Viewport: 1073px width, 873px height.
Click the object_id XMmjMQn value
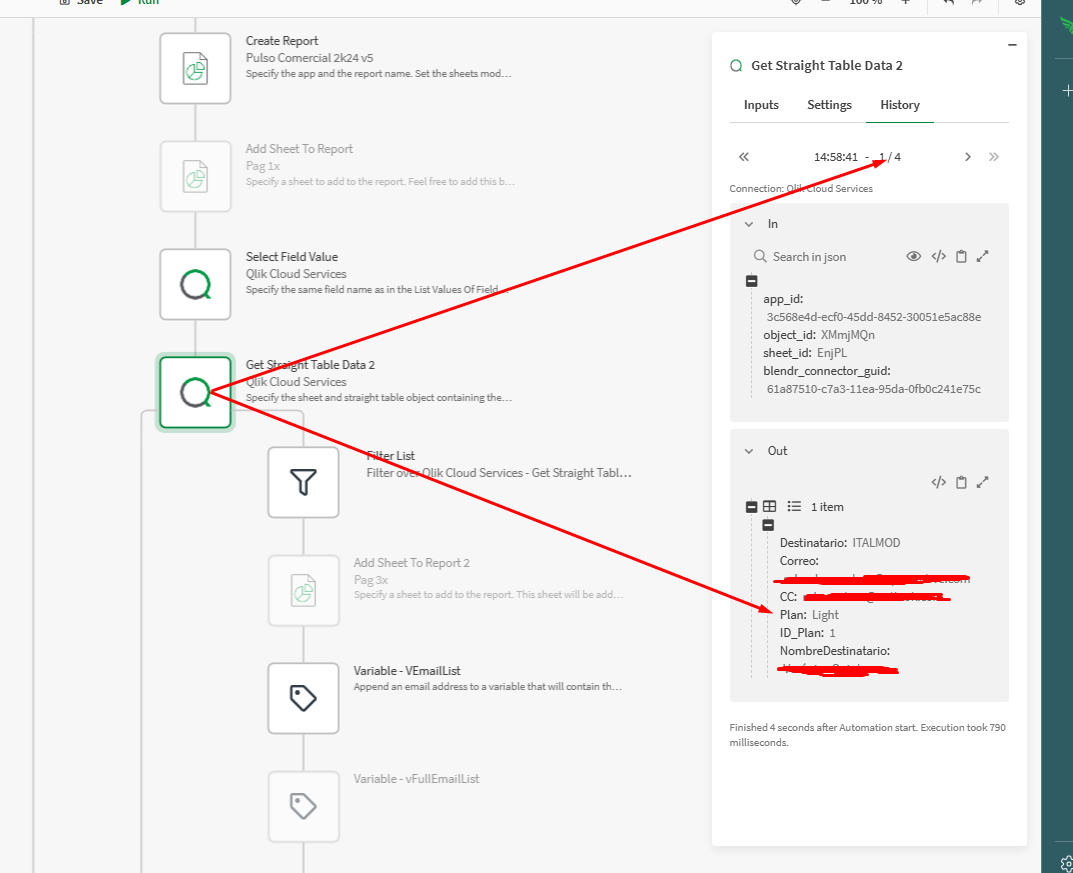click(847, 335)
